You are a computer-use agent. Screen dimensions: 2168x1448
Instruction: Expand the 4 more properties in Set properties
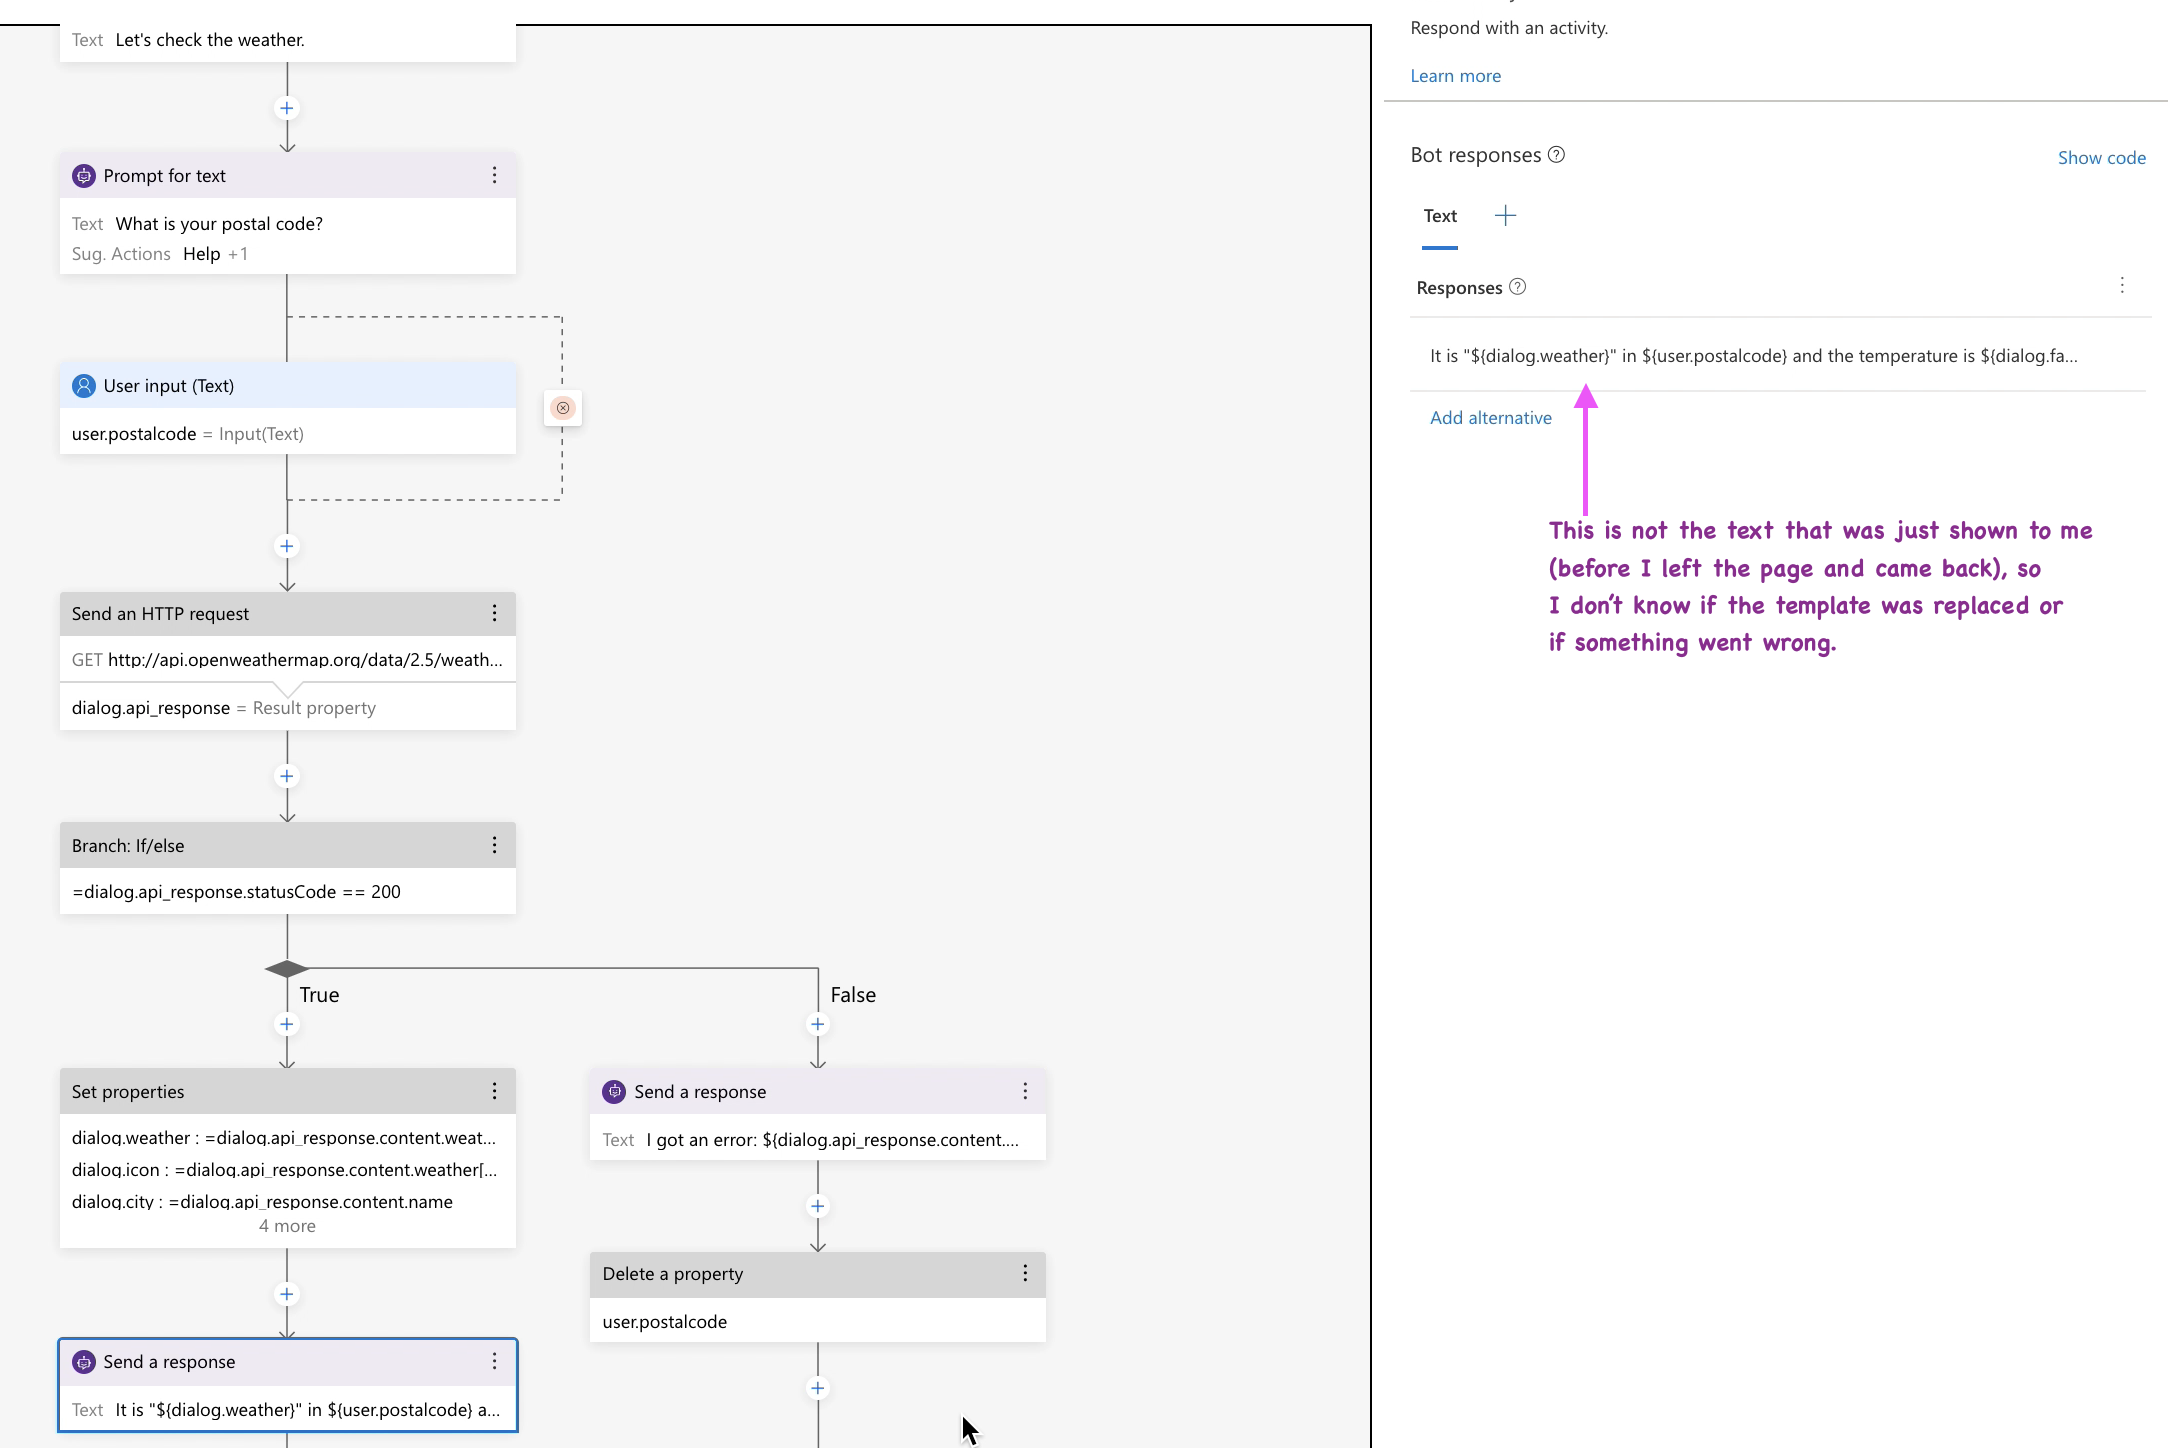point(287,1225)
